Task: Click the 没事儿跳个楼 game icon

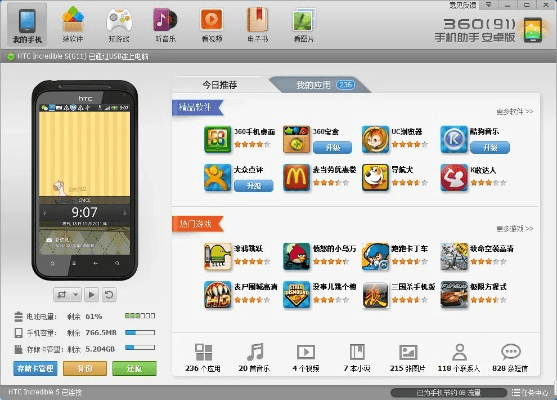Action: 296,294
